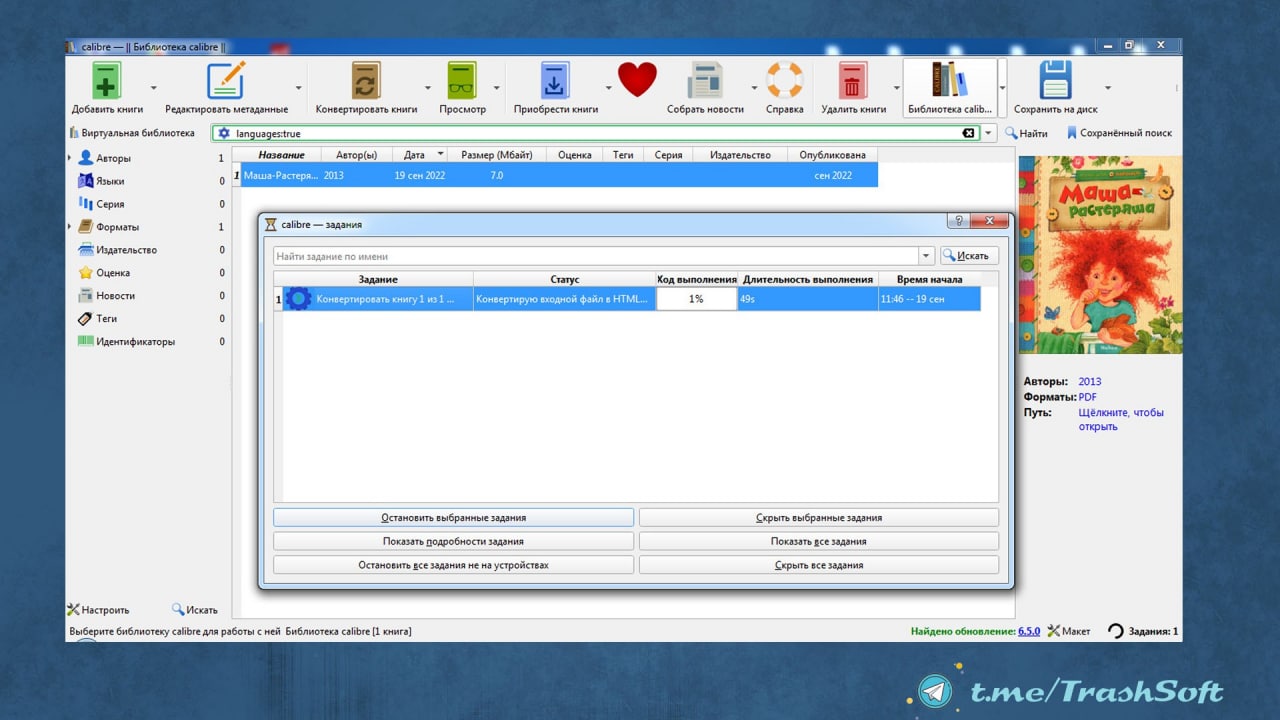Click Show all jobs (Показать все задания)
1280x720 pixels.
818,541
